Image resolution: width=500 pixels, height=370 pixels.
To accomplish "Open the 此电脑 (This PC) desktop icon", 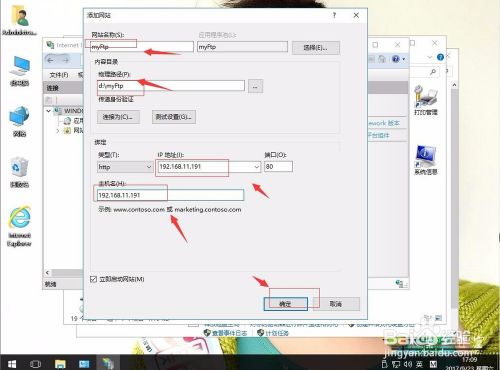I will 19,71.
